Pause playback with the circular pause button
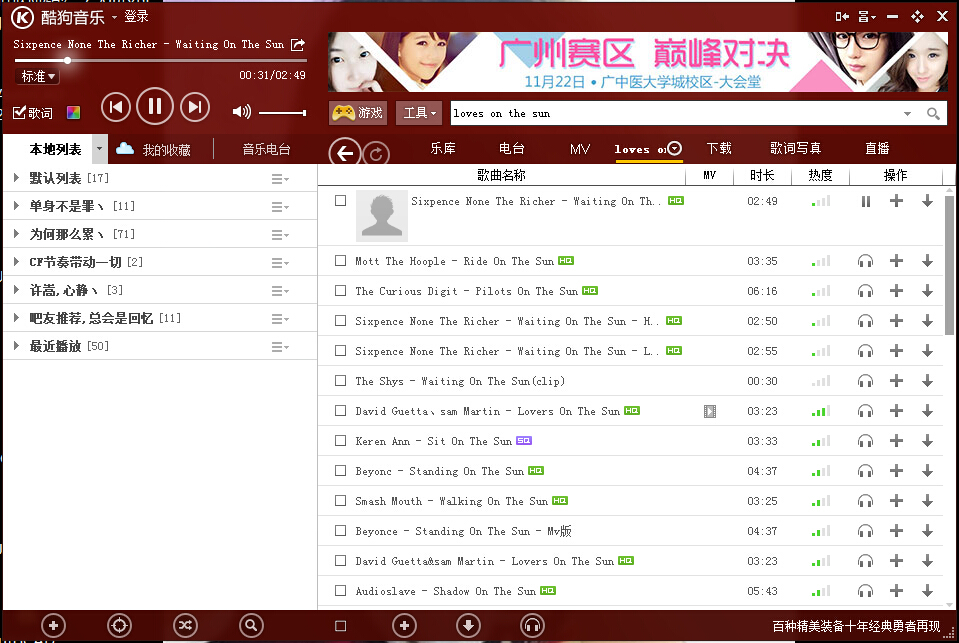Screen dimensions: 959x643 click(x=155, y=106)
